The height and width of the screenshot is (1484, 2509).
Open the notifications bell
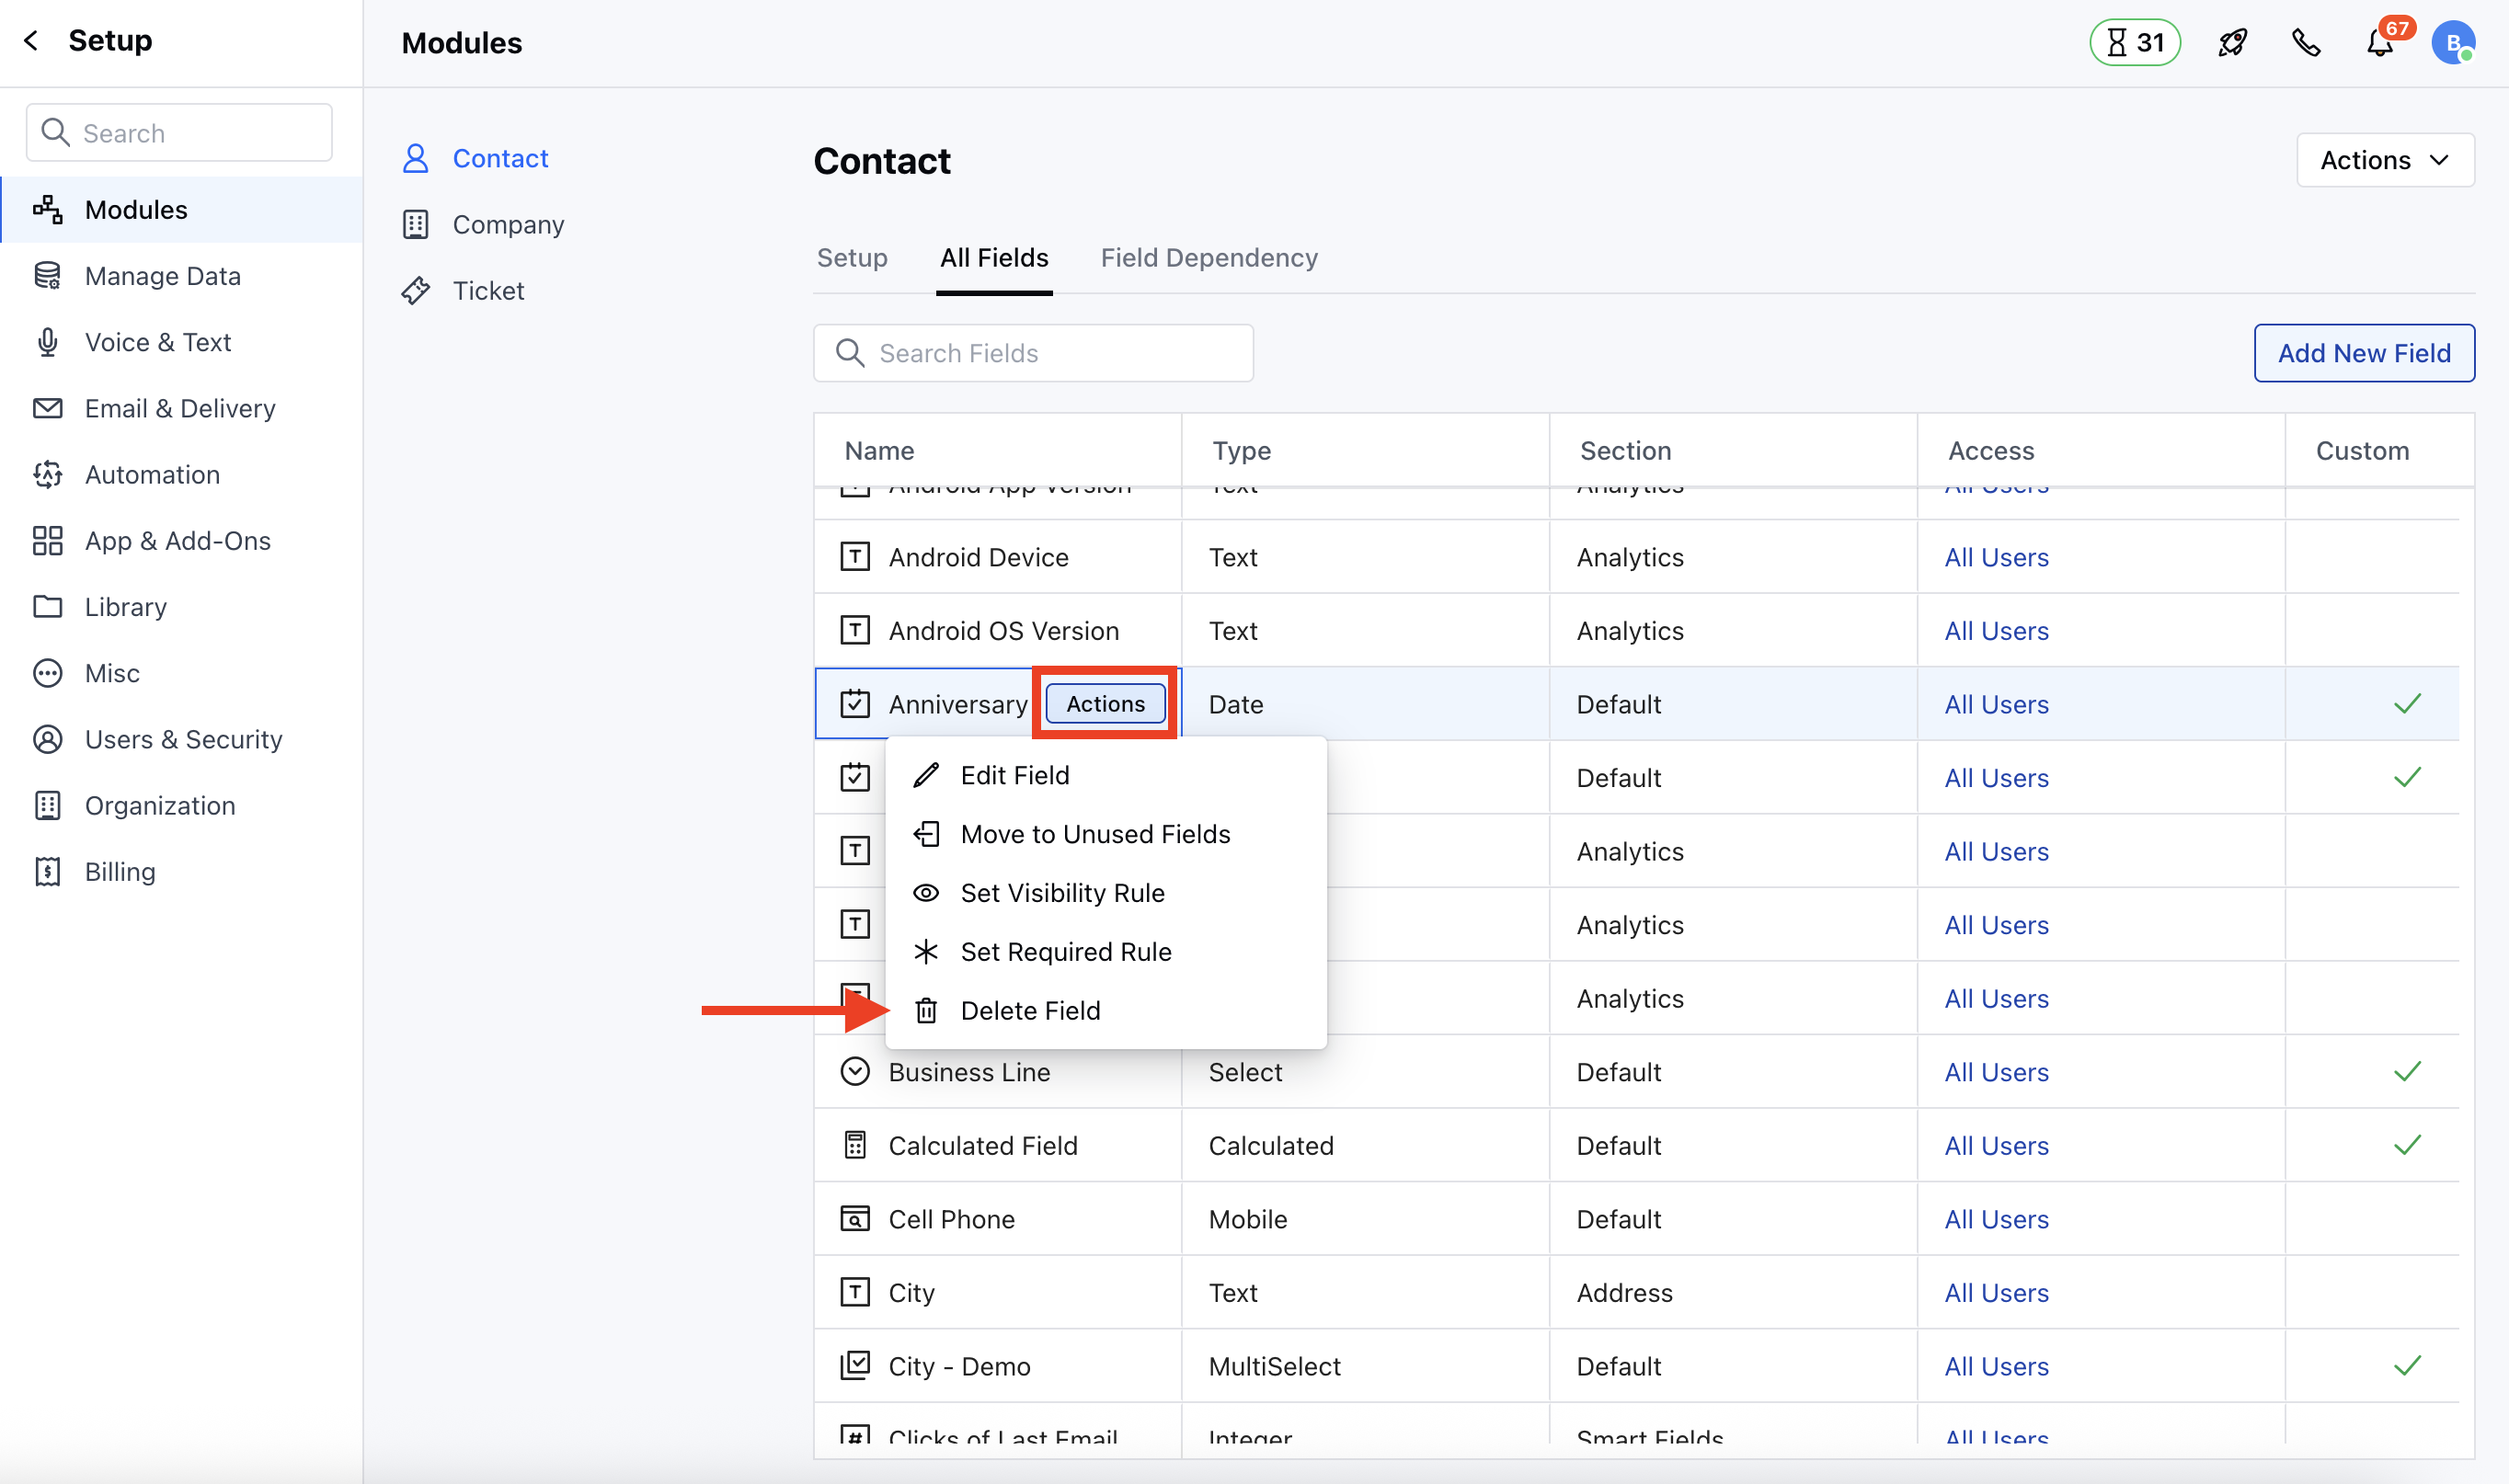click(2379, 44)
